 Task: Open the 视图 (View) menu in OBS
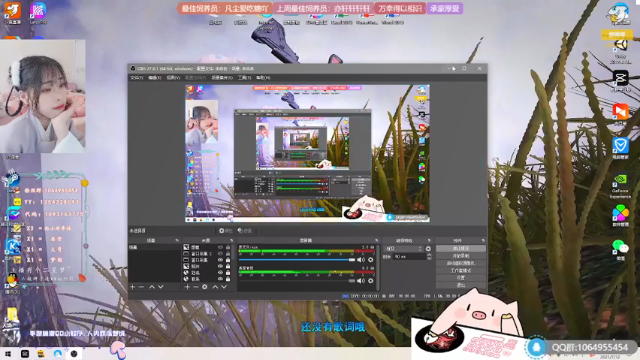(173, 78)
